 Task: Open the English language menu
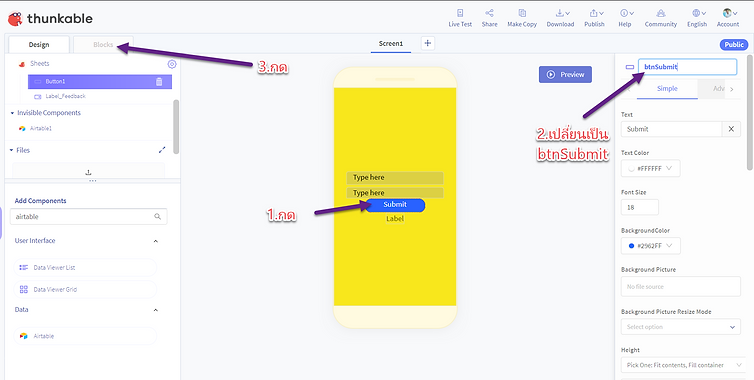click(x=697, y=18)
